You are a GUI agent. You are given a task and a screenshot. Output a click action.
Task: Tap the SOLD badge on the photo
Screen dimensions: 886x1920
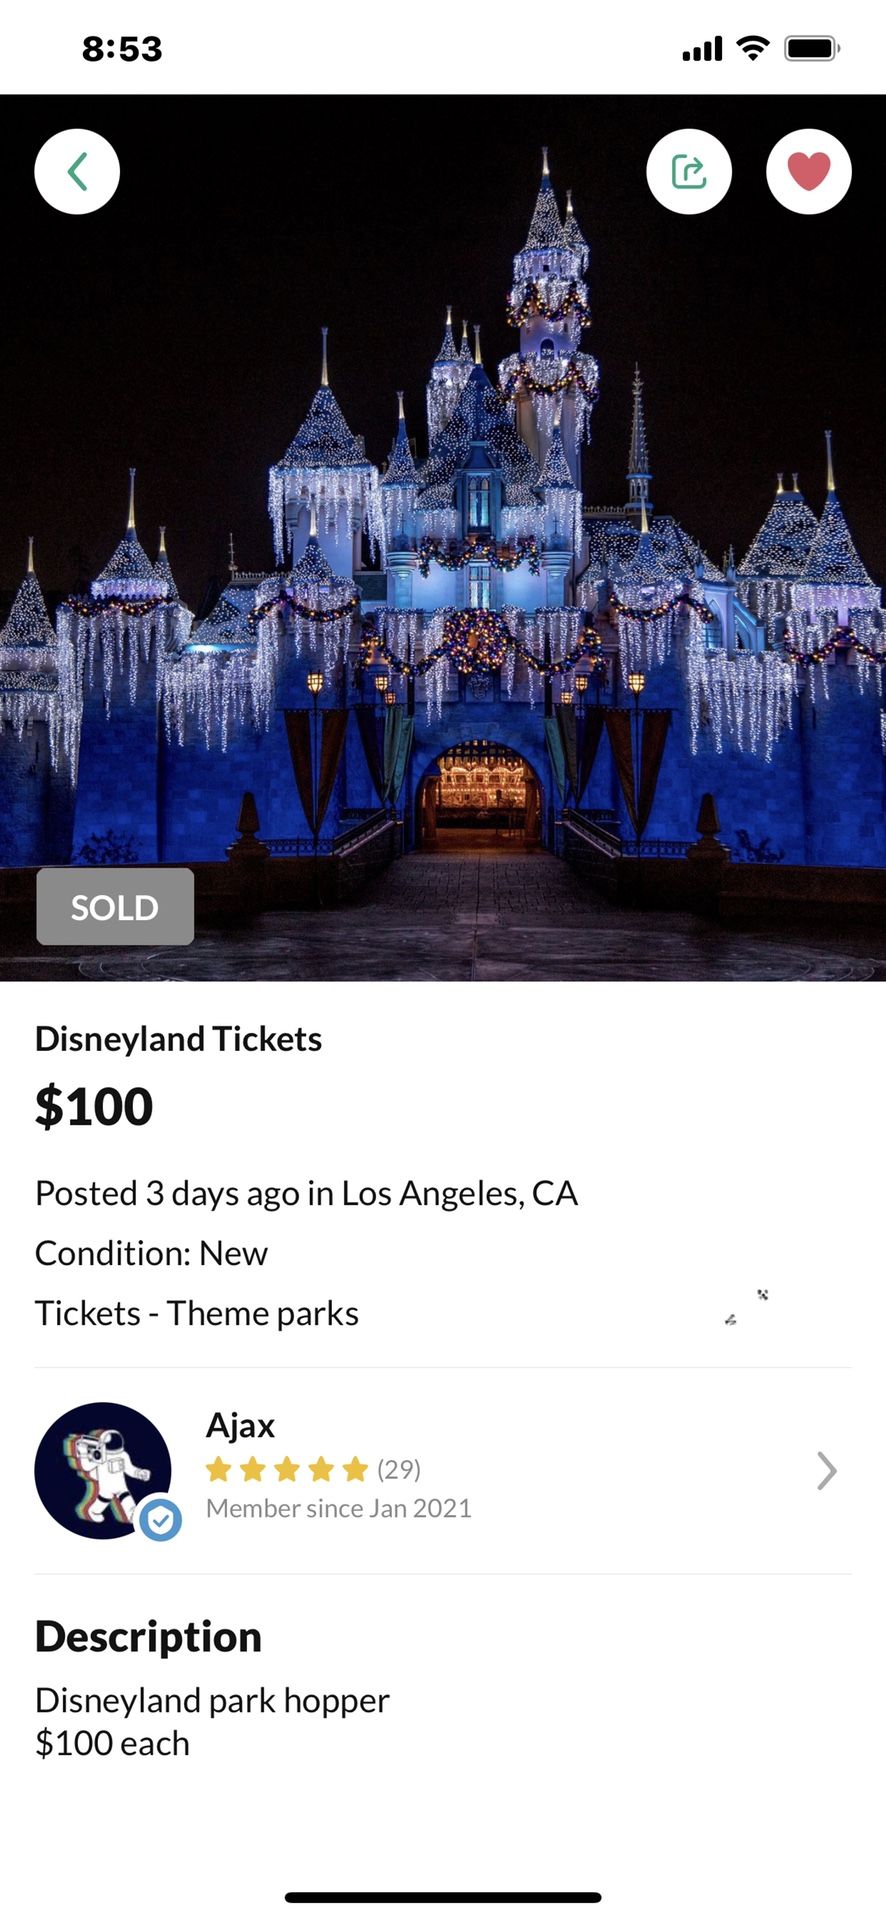click(x=115, y=907)
